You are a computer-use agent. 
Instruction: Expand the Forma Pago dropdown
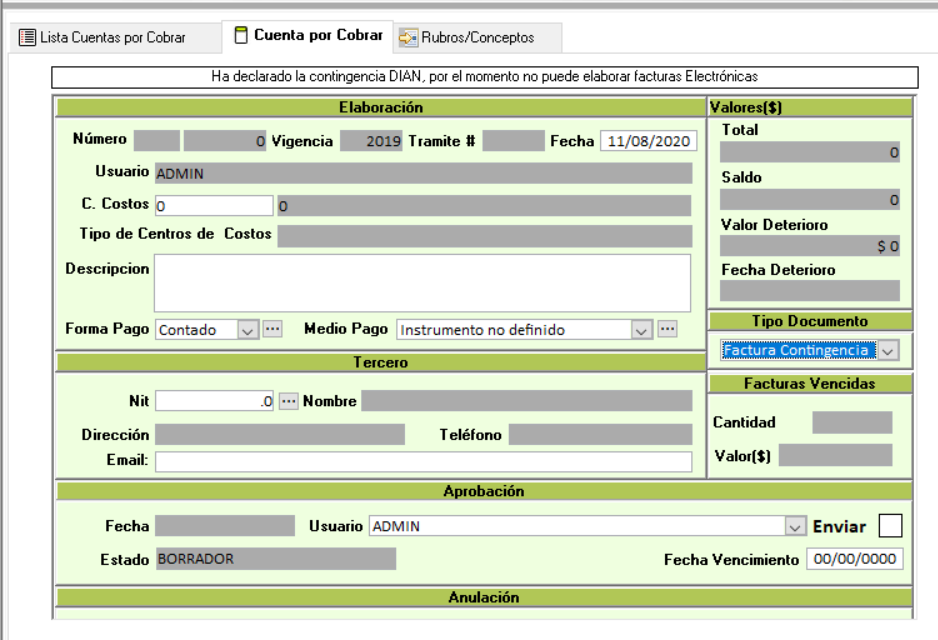248,329
